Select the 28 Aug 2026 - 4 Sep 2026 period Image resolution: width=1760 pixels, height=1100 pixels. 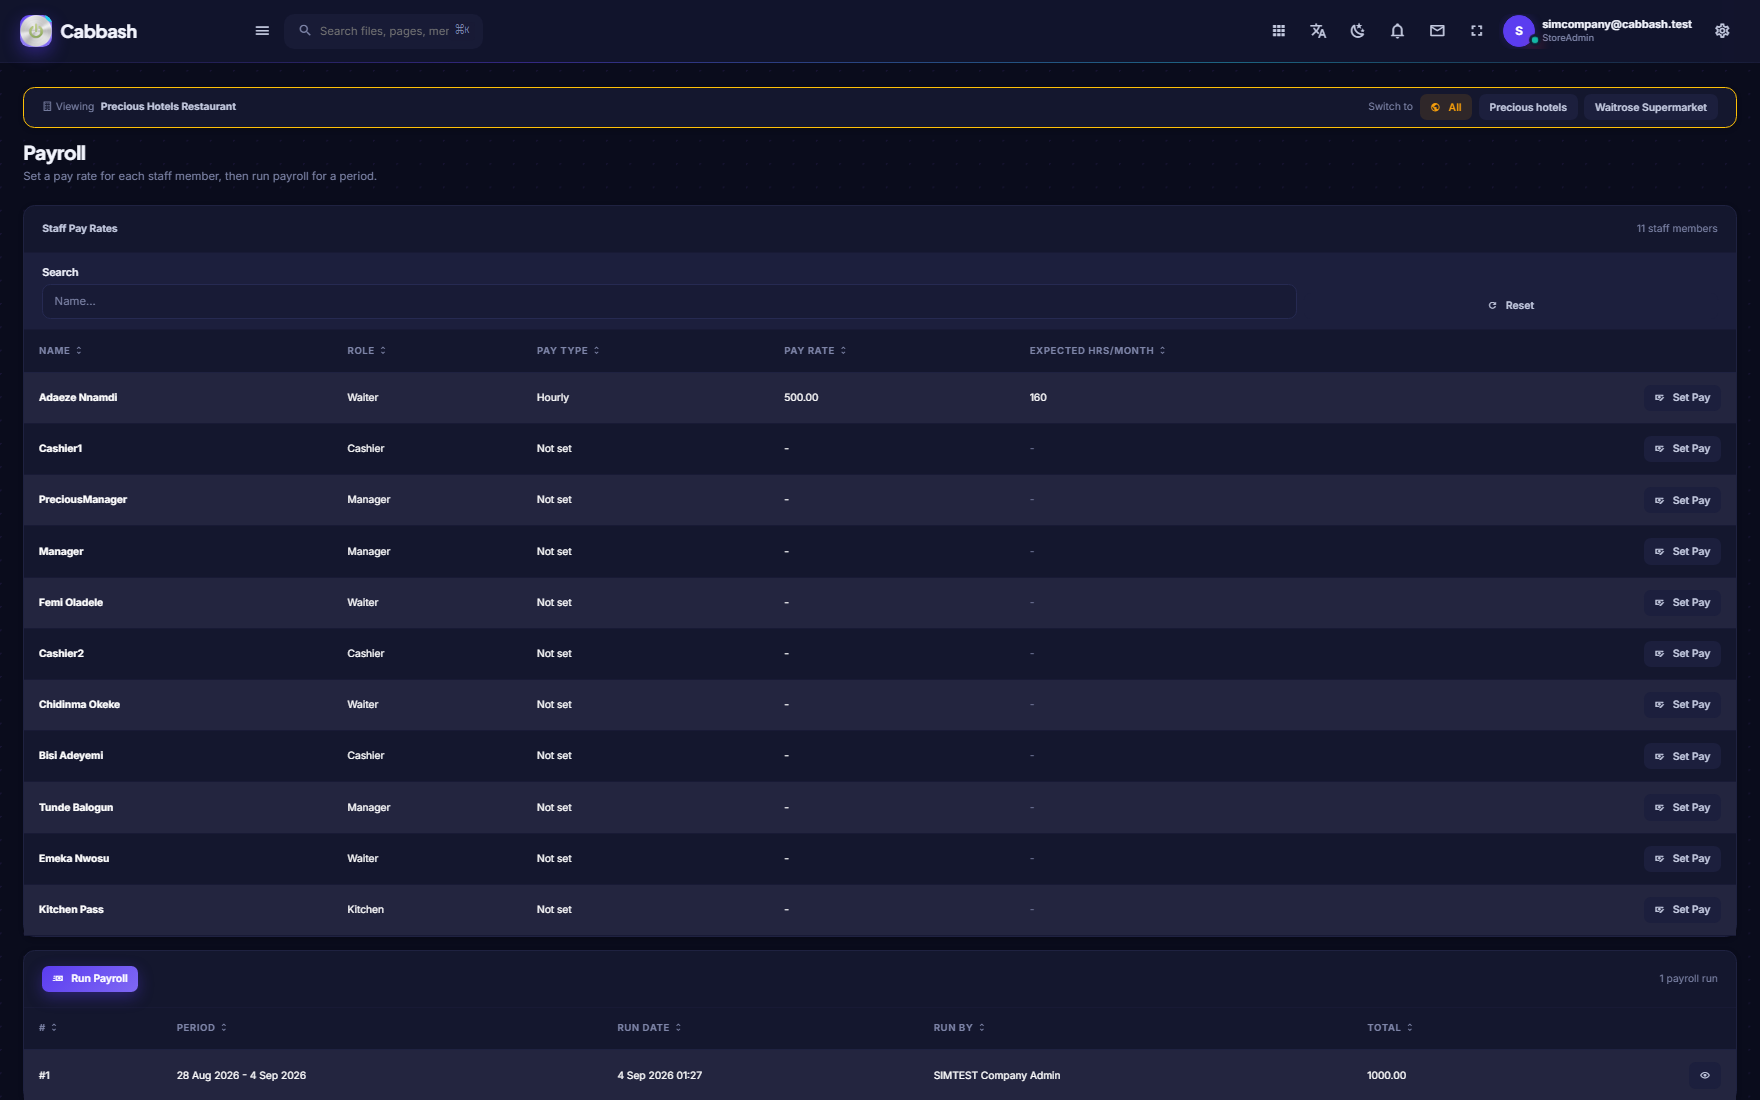[241, 1076]
